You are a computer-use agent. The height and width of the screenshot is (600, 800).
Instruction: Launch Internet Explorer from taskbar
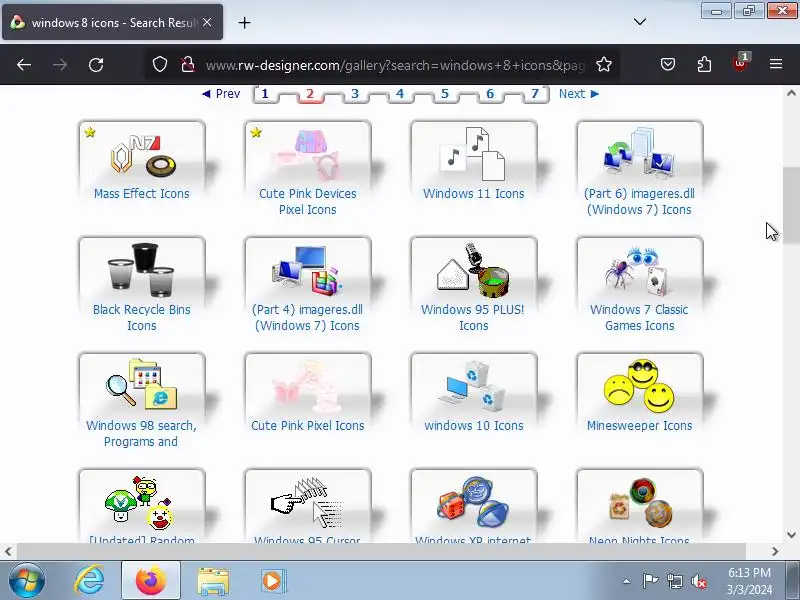pos(90,581)
